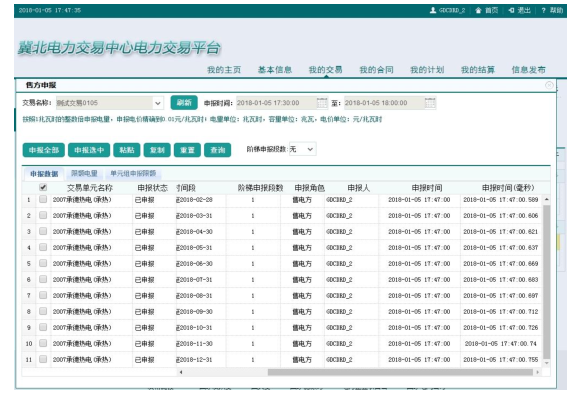579x396 pixels.
Task: Toggle the select-all header checkbox
Action: [x=43, y=187]
